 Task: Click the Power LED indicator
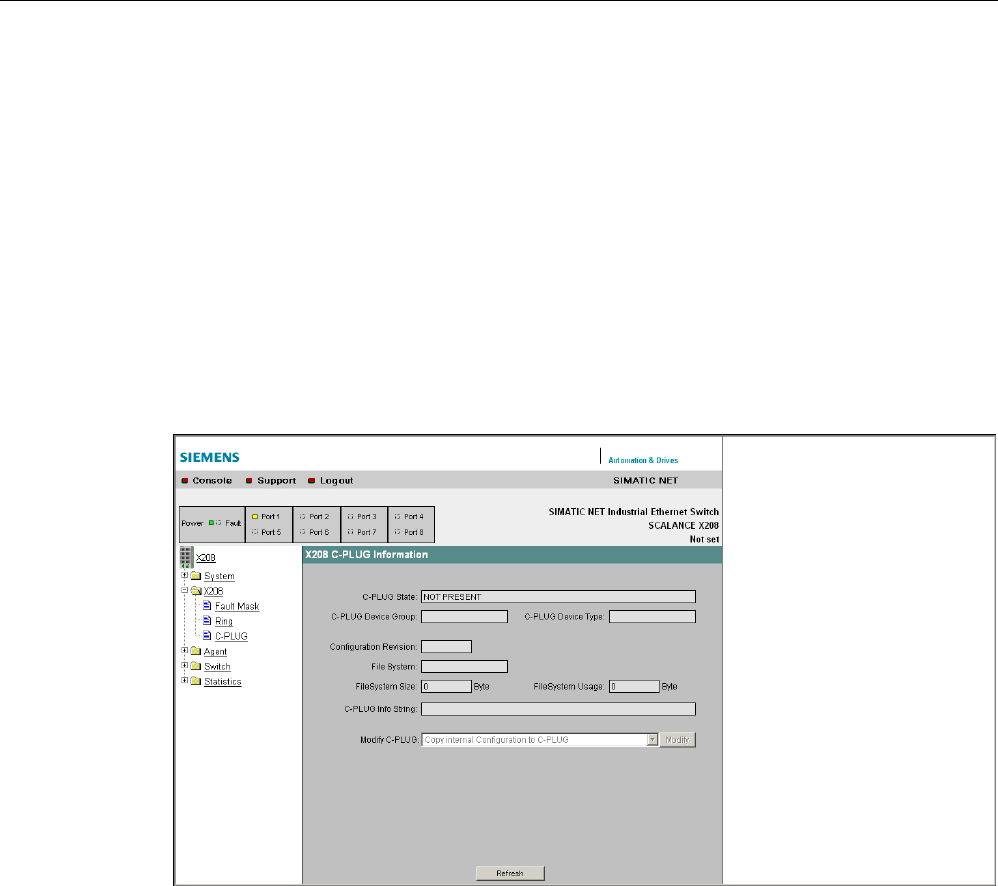point(211,523)
